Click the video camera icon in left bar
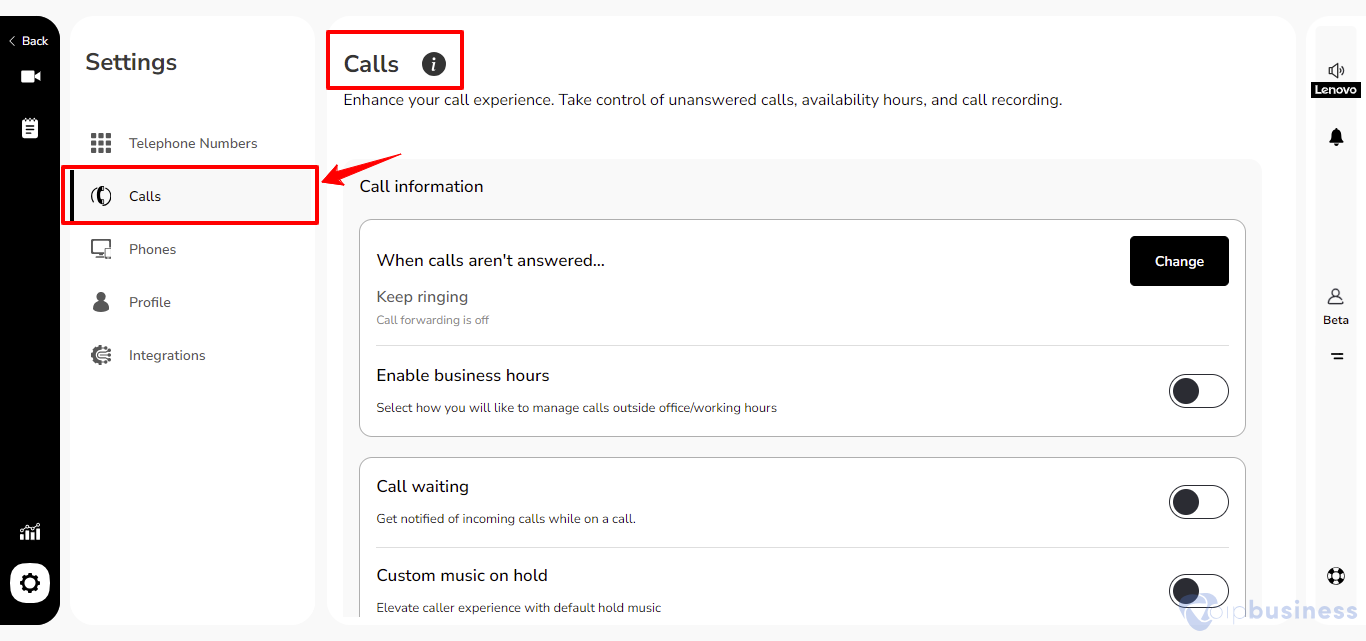Image resolution: width=1366 pixels, height=641 pixels. 30,77
